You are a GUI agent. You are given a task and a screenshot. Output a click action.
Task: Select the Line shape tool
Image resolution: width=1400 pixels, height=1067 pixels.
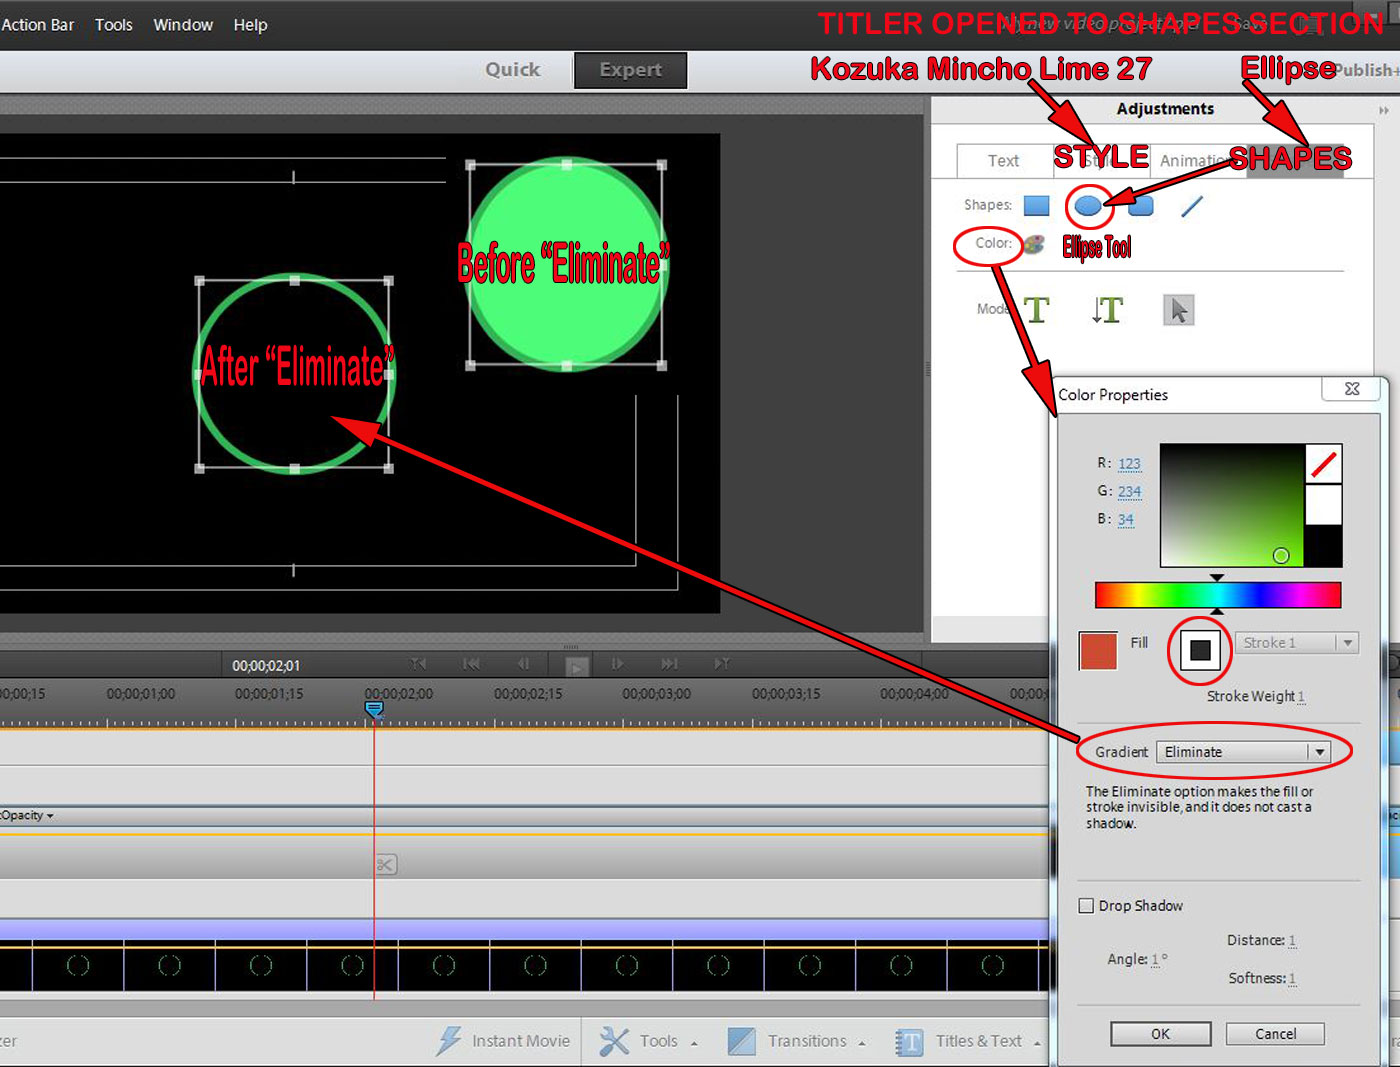pyautogui.click(x=1192, y=205)
